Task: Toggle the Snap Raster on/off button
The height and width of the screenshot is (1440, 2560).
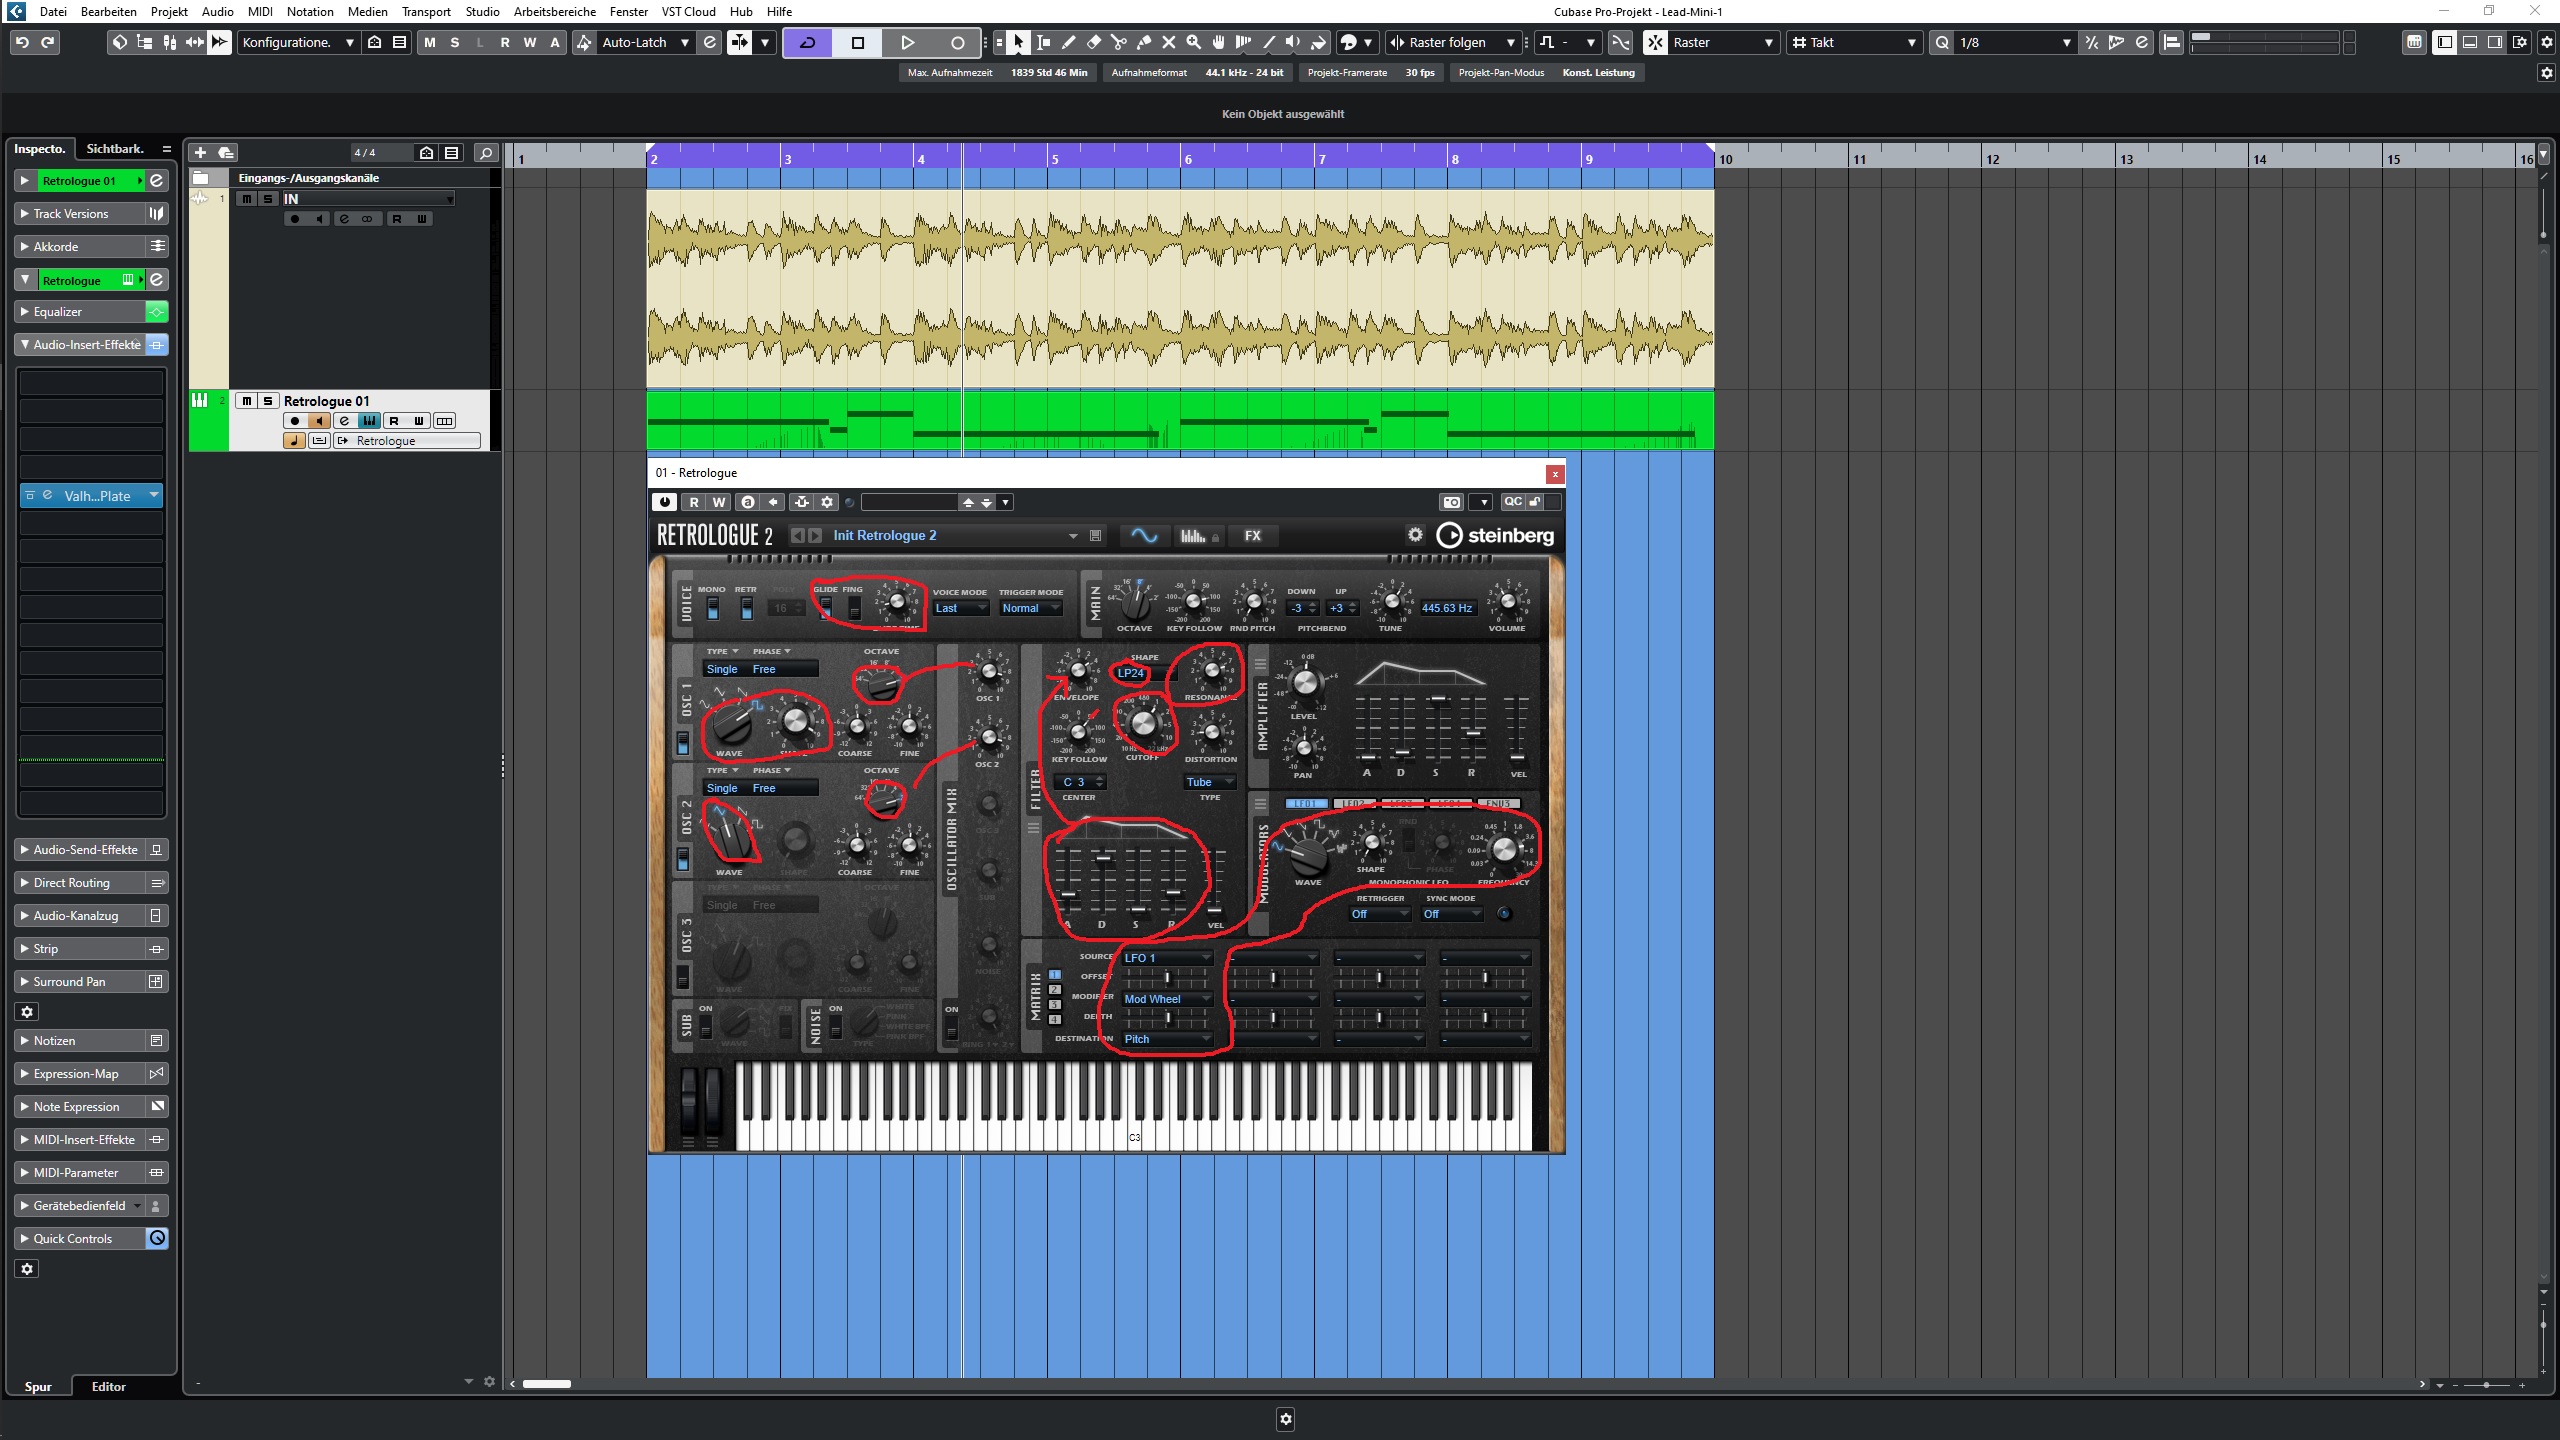Action: click(x=1656, y=42)
